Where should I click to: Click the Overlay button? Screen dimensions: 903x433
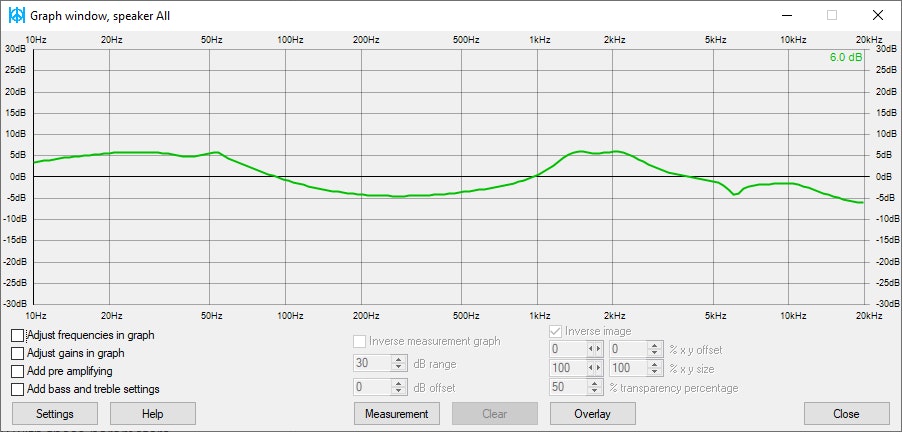click(593, 414)
